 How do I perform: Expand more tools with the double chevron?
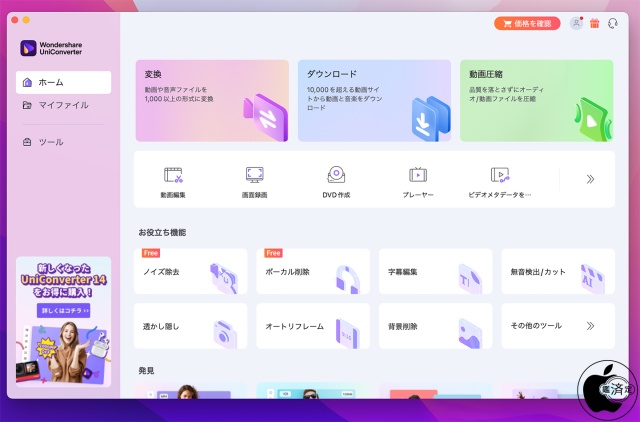[x=590, y=179]
